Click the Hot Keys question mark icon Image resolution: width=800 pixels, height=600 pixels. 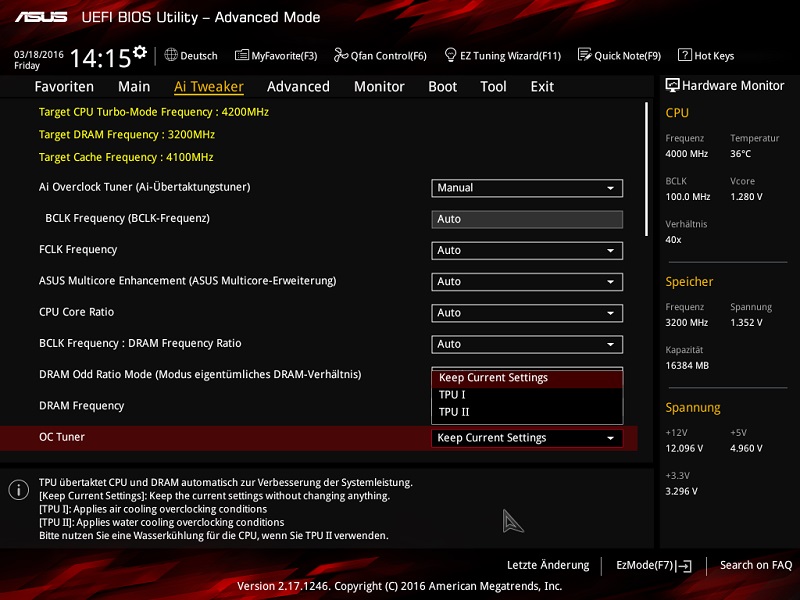tap(684, 55)
